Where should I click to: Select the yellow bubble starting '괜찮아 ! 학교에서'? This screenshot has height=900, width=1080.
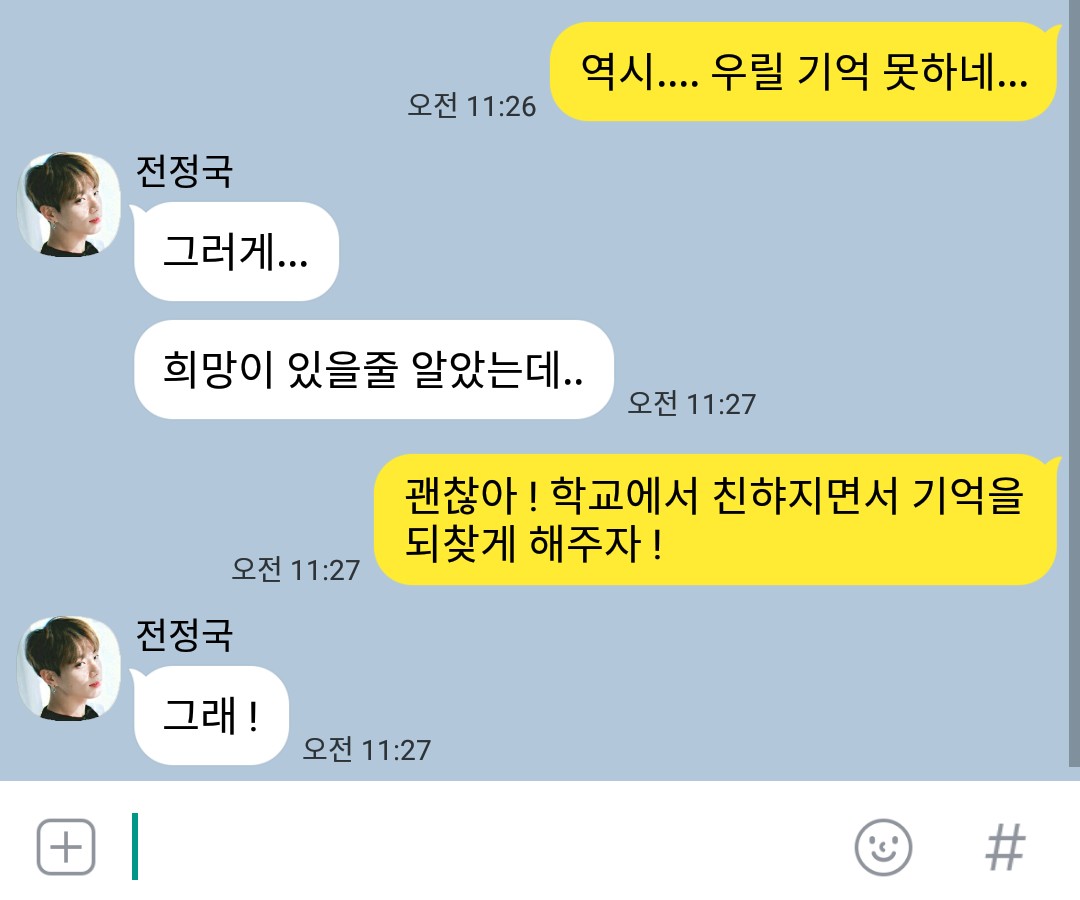(716, 520)
